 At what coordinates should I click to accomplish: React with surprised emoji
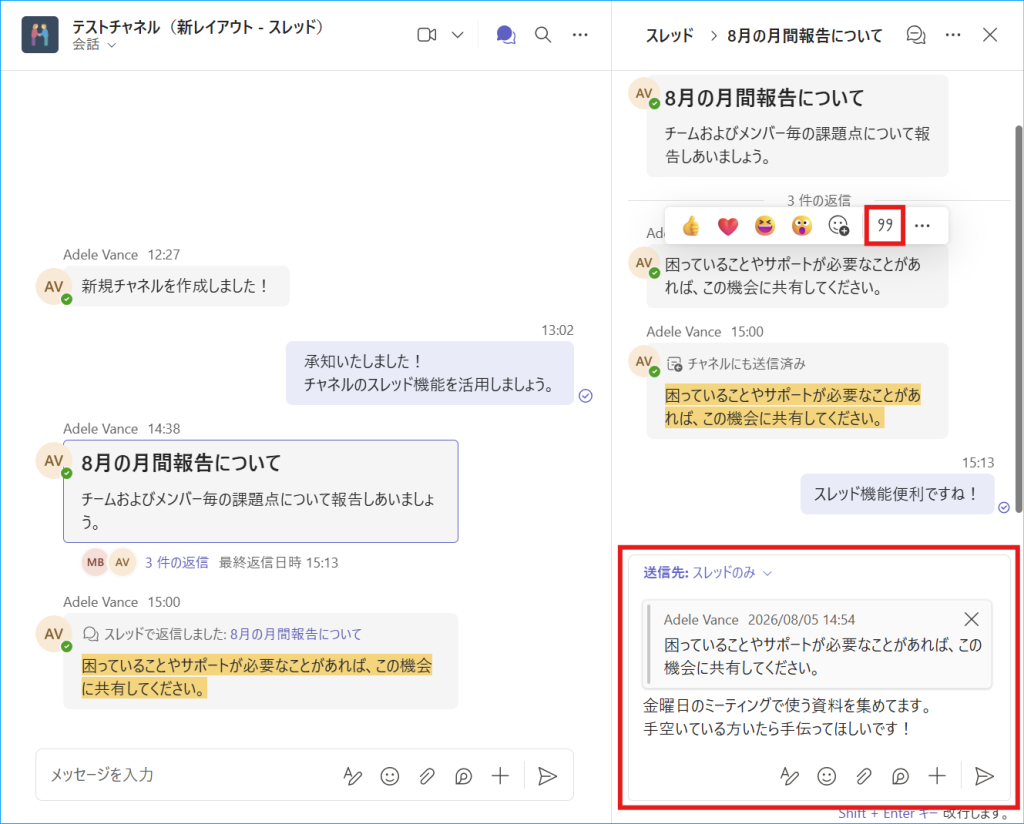click(x=801, y=226)
